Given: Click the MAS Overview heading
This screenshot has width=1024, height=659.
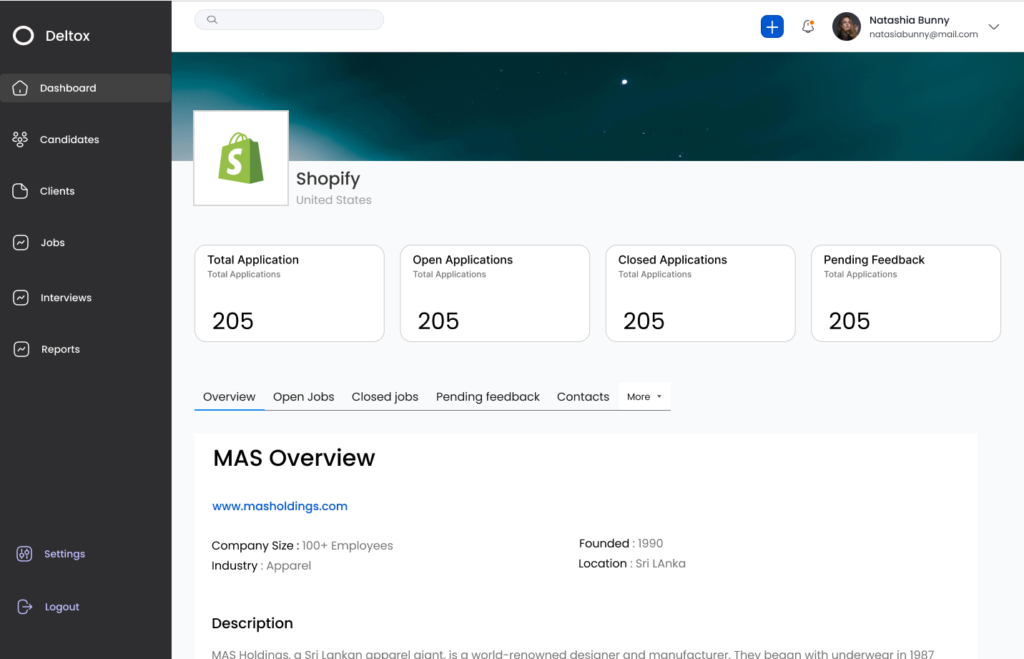Looking at the screenshot, I should click(x=294, y=458).
